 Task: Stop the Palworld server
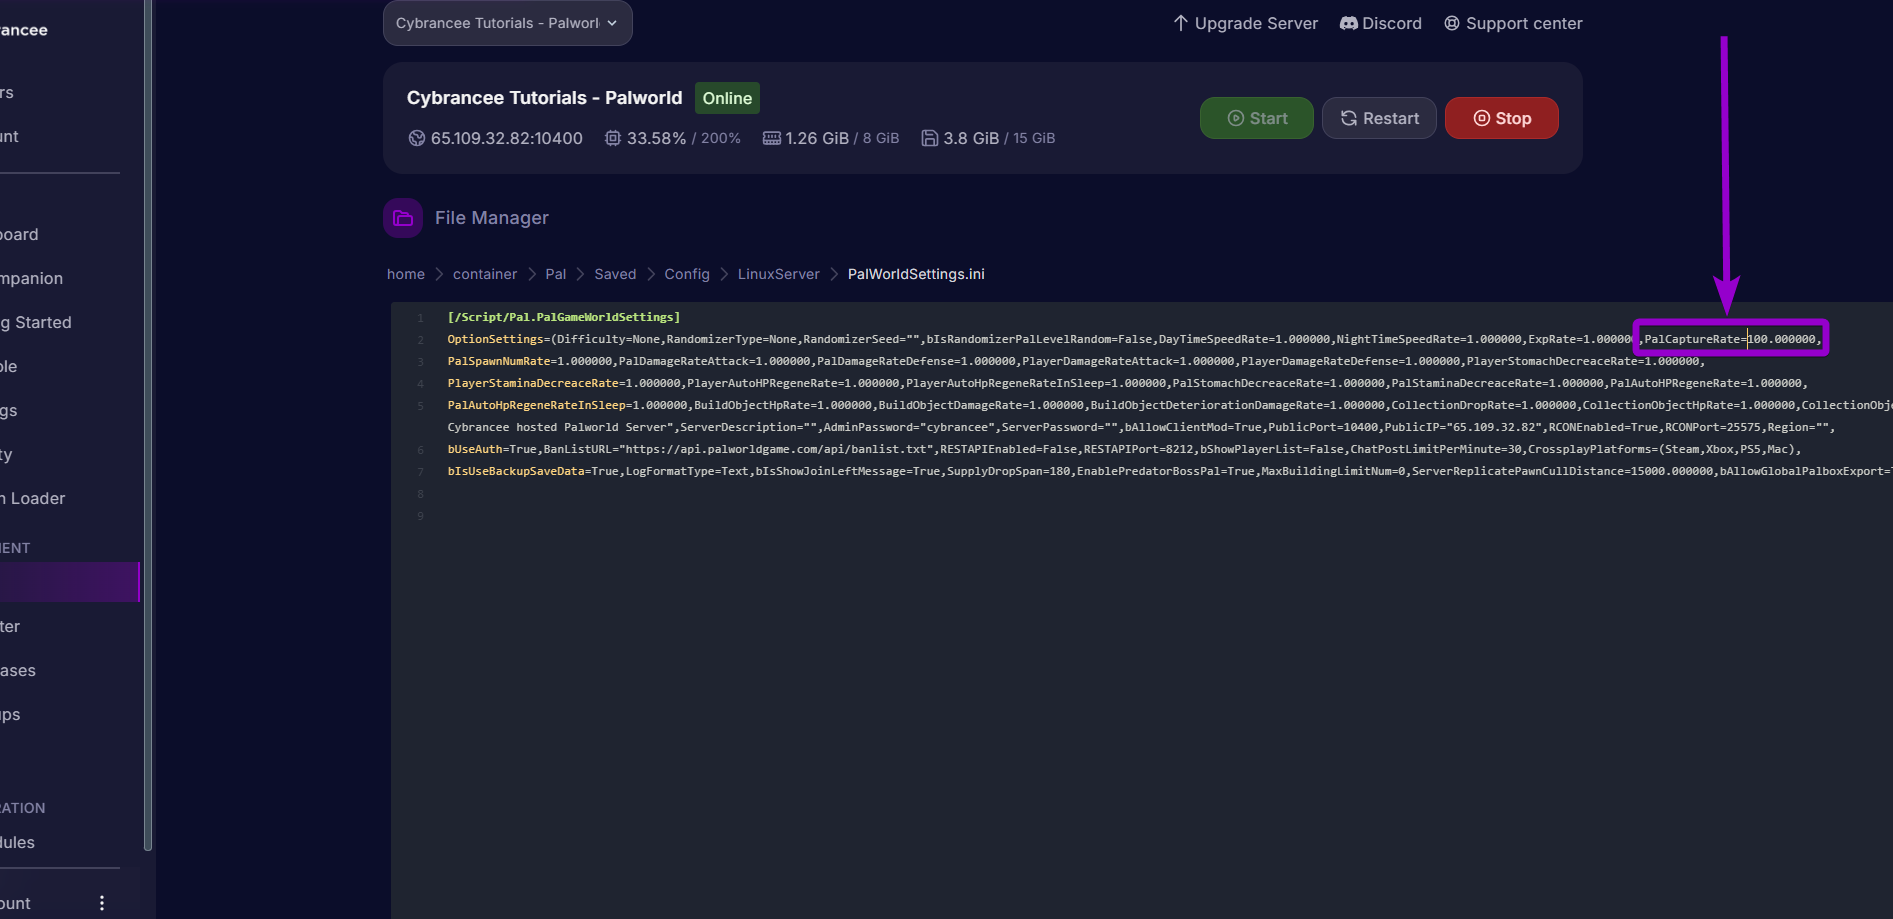point(1501,118)
